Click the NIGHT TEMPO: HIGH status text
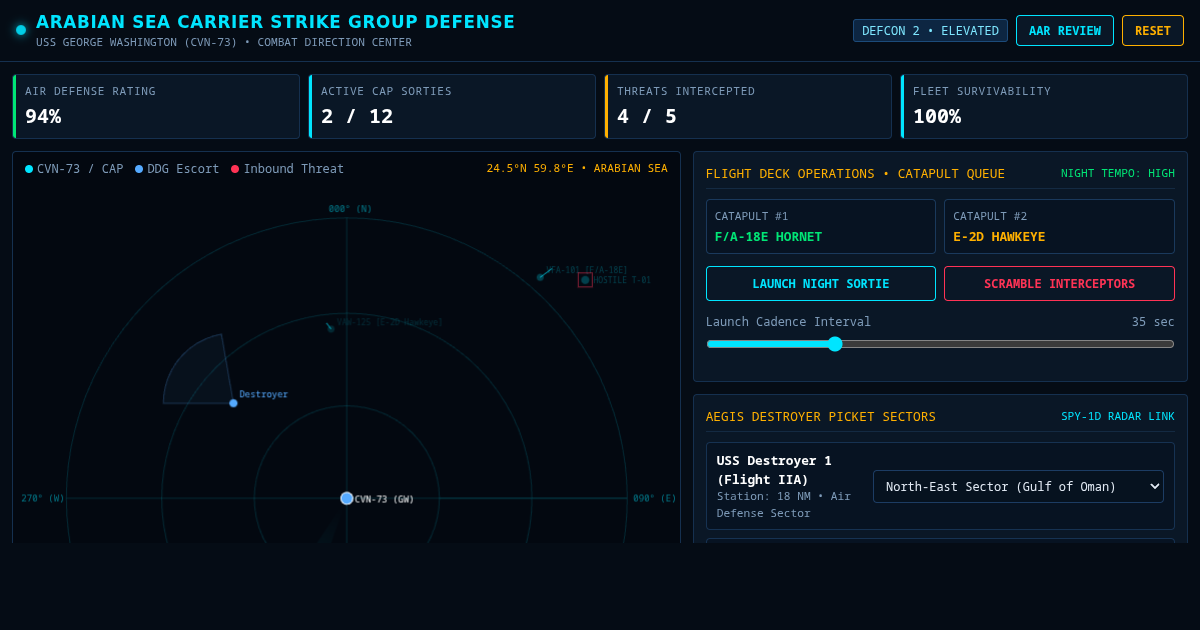Viewport: 1200px width, 630px height. [1118, 173]
